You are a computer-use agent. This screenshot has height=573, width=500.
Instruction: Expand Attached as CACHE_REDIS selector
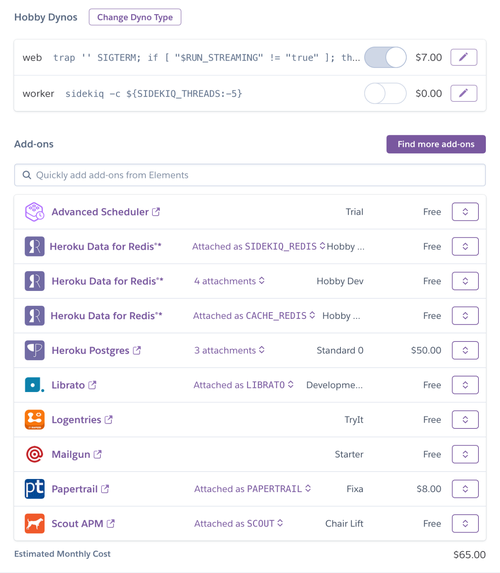254,316
